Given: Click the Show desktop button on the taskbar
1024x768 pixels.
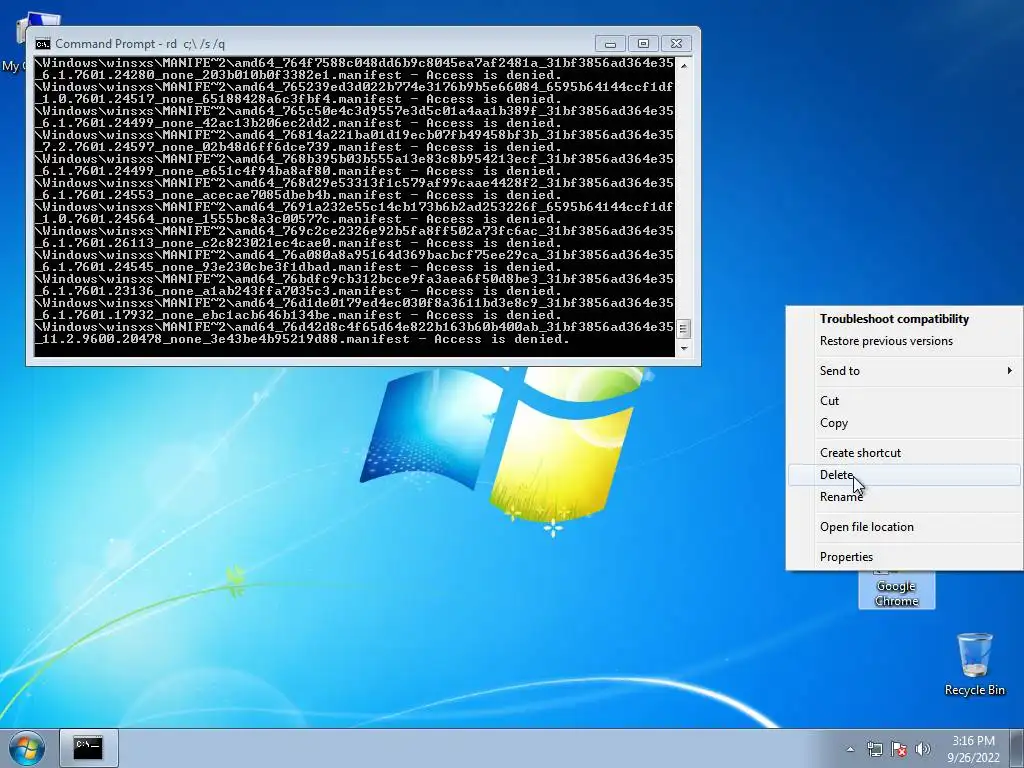Looking at the screenshot, I should point(1018,748).
